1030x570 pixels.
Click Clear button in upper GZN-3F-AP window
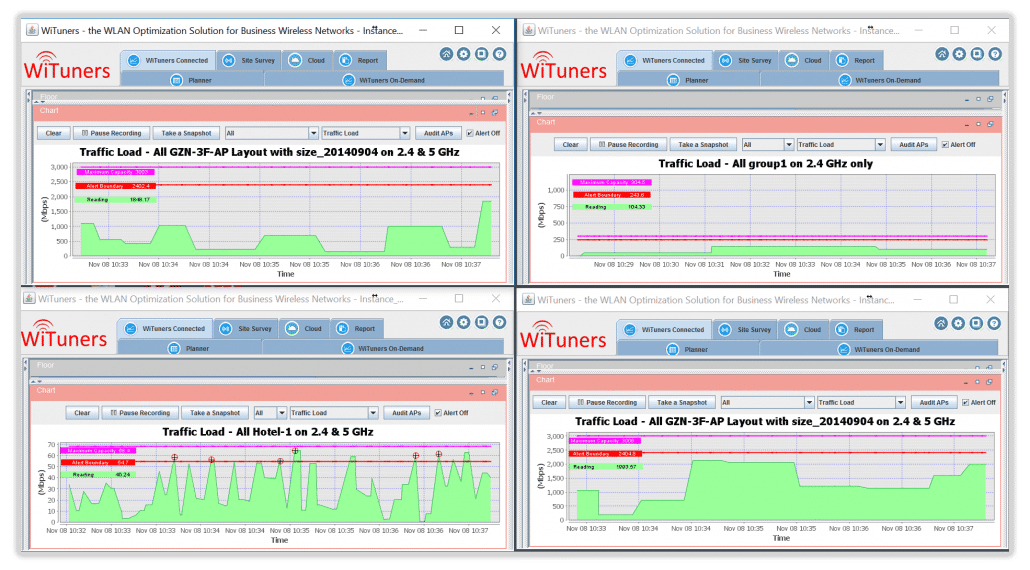coord(53,133)
